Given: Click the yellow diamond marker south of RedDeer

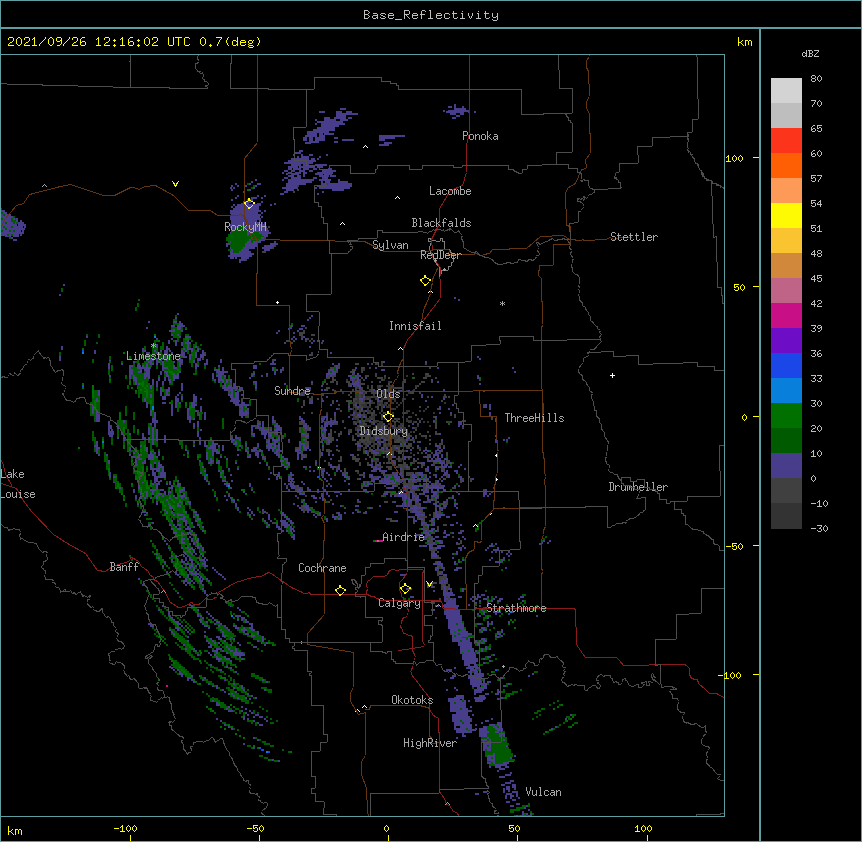Looking at the screenshot, I should pyautogui.click(x=425, y=281).
